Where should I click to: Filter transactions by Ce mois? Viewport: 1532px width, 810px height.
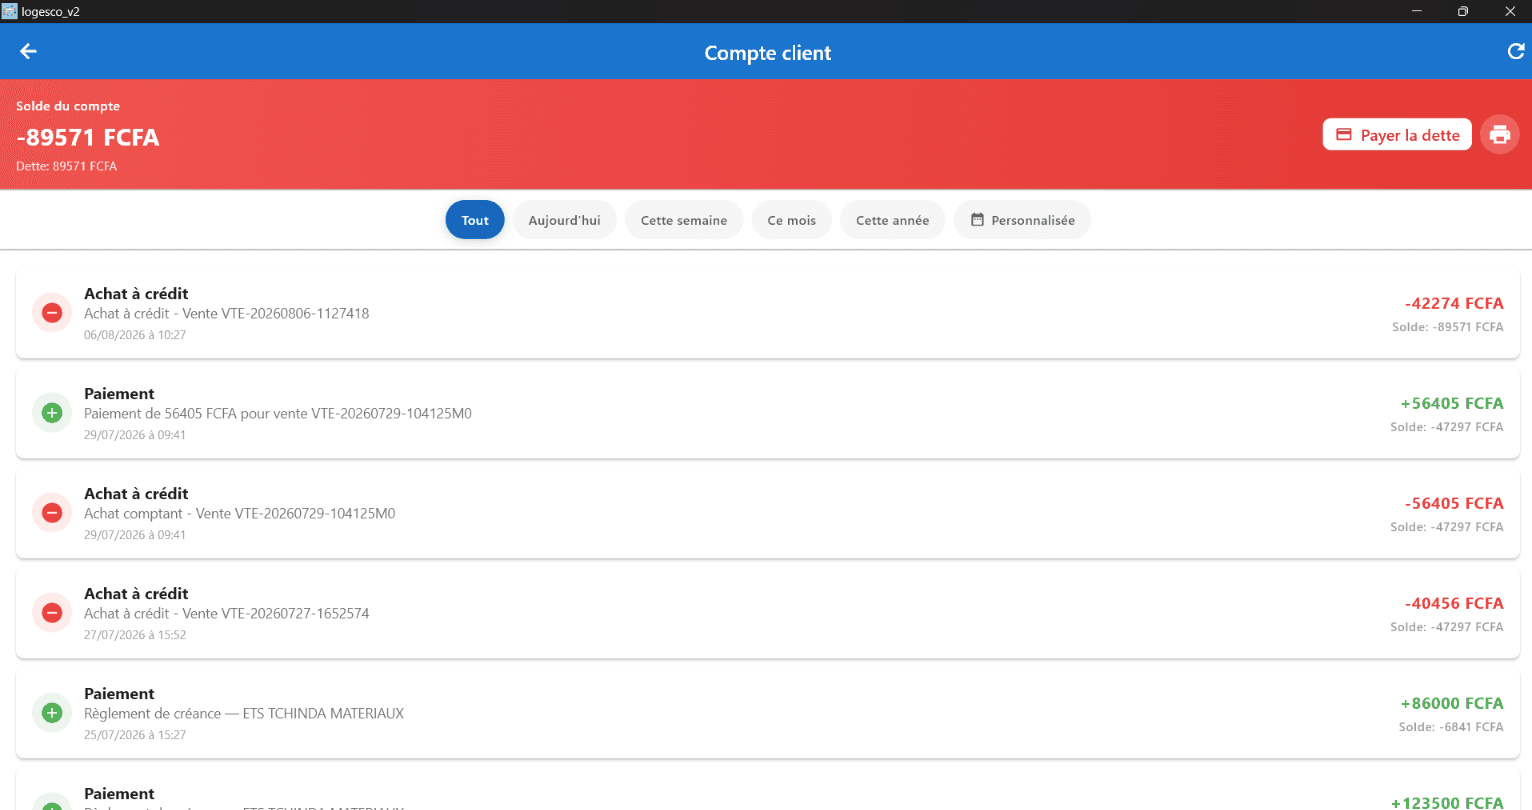pyautogui.click(x=792, y=220)
